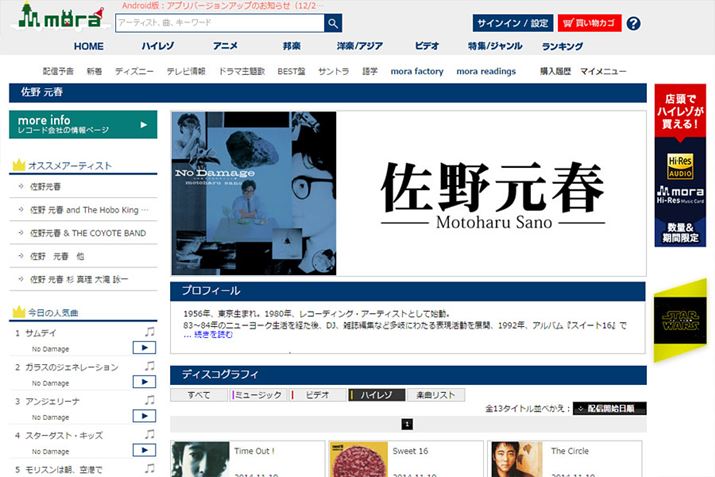Screen dimensions: 715x477
Task: Open 購入履歴 link
Action: (x=555, y=71)
